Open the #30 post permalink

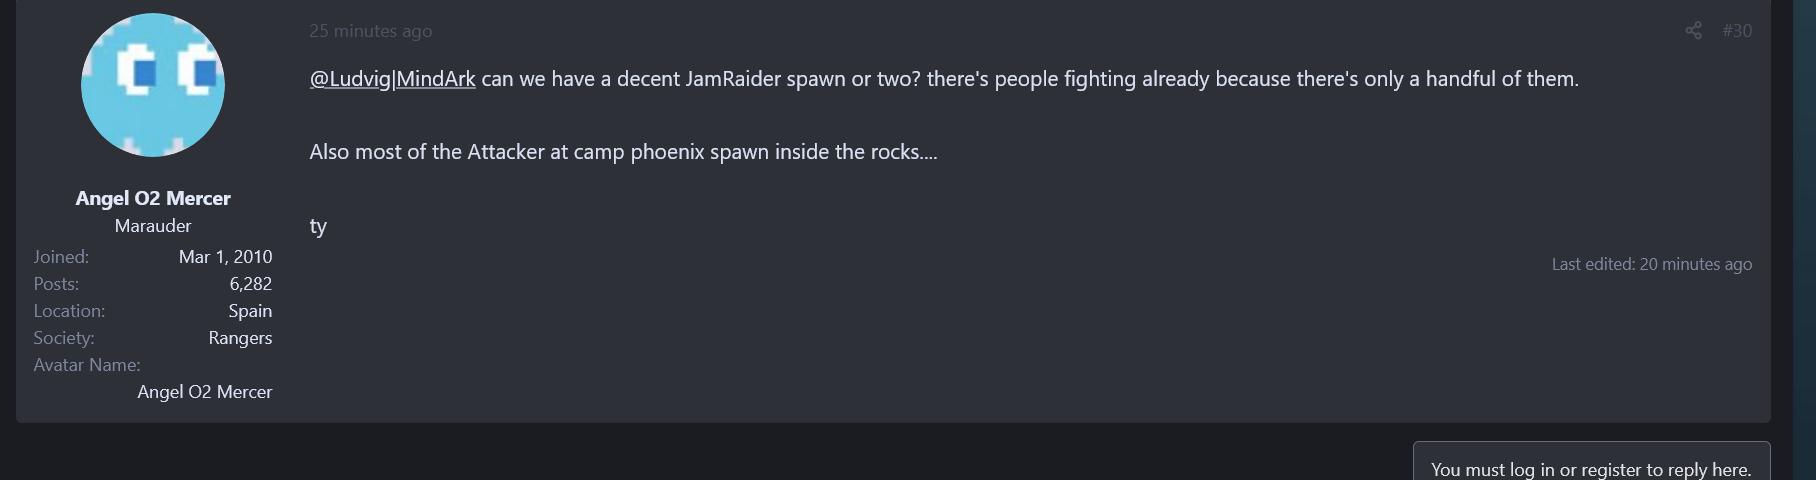pos(1737,31)
